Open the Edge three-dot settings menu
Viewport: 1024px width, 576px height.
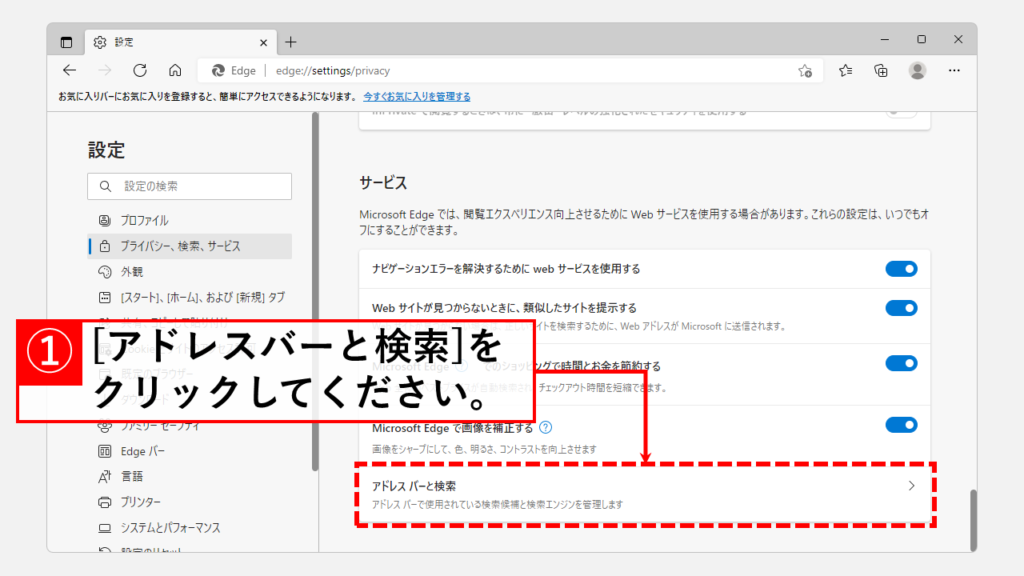point(954,71)
